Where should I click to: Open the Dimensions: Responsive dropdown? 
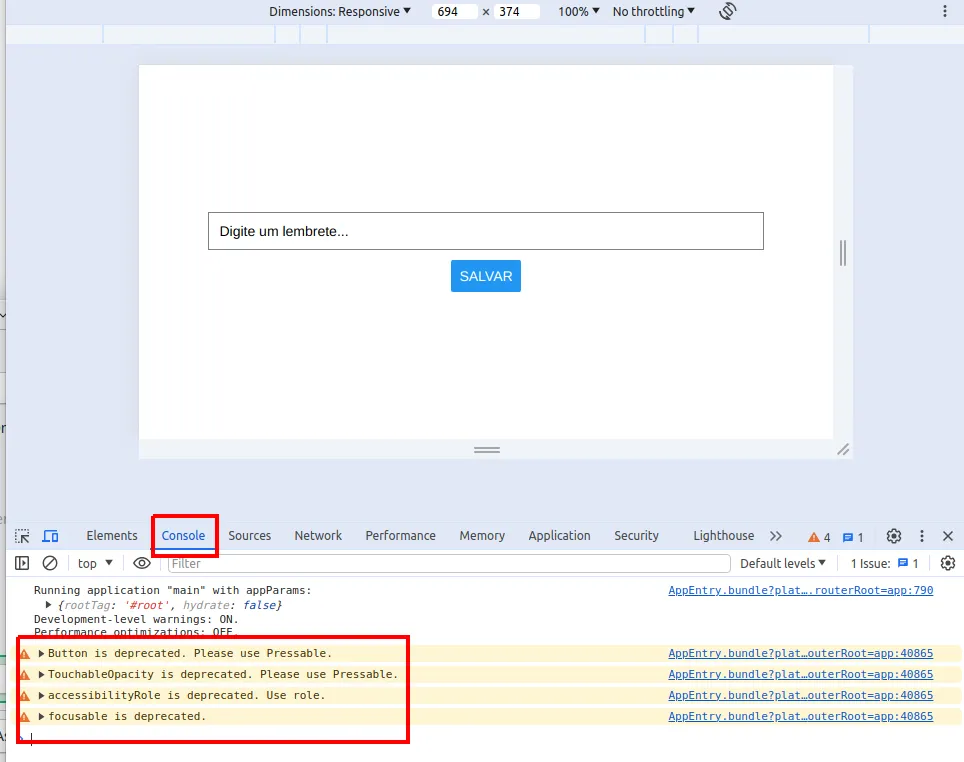[x=340, y=11]
